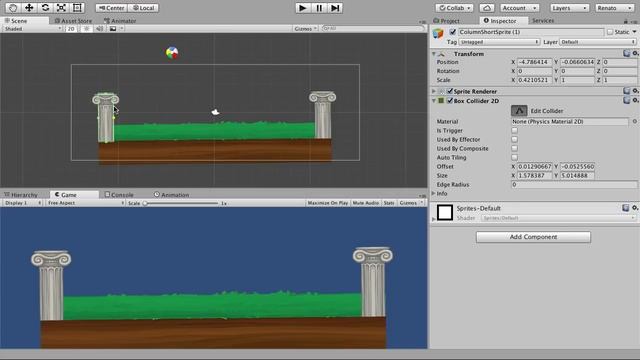Open the Free Aspect dropdown
The height and width of the screenshot is (360, 640).
[x=85, y=203]
